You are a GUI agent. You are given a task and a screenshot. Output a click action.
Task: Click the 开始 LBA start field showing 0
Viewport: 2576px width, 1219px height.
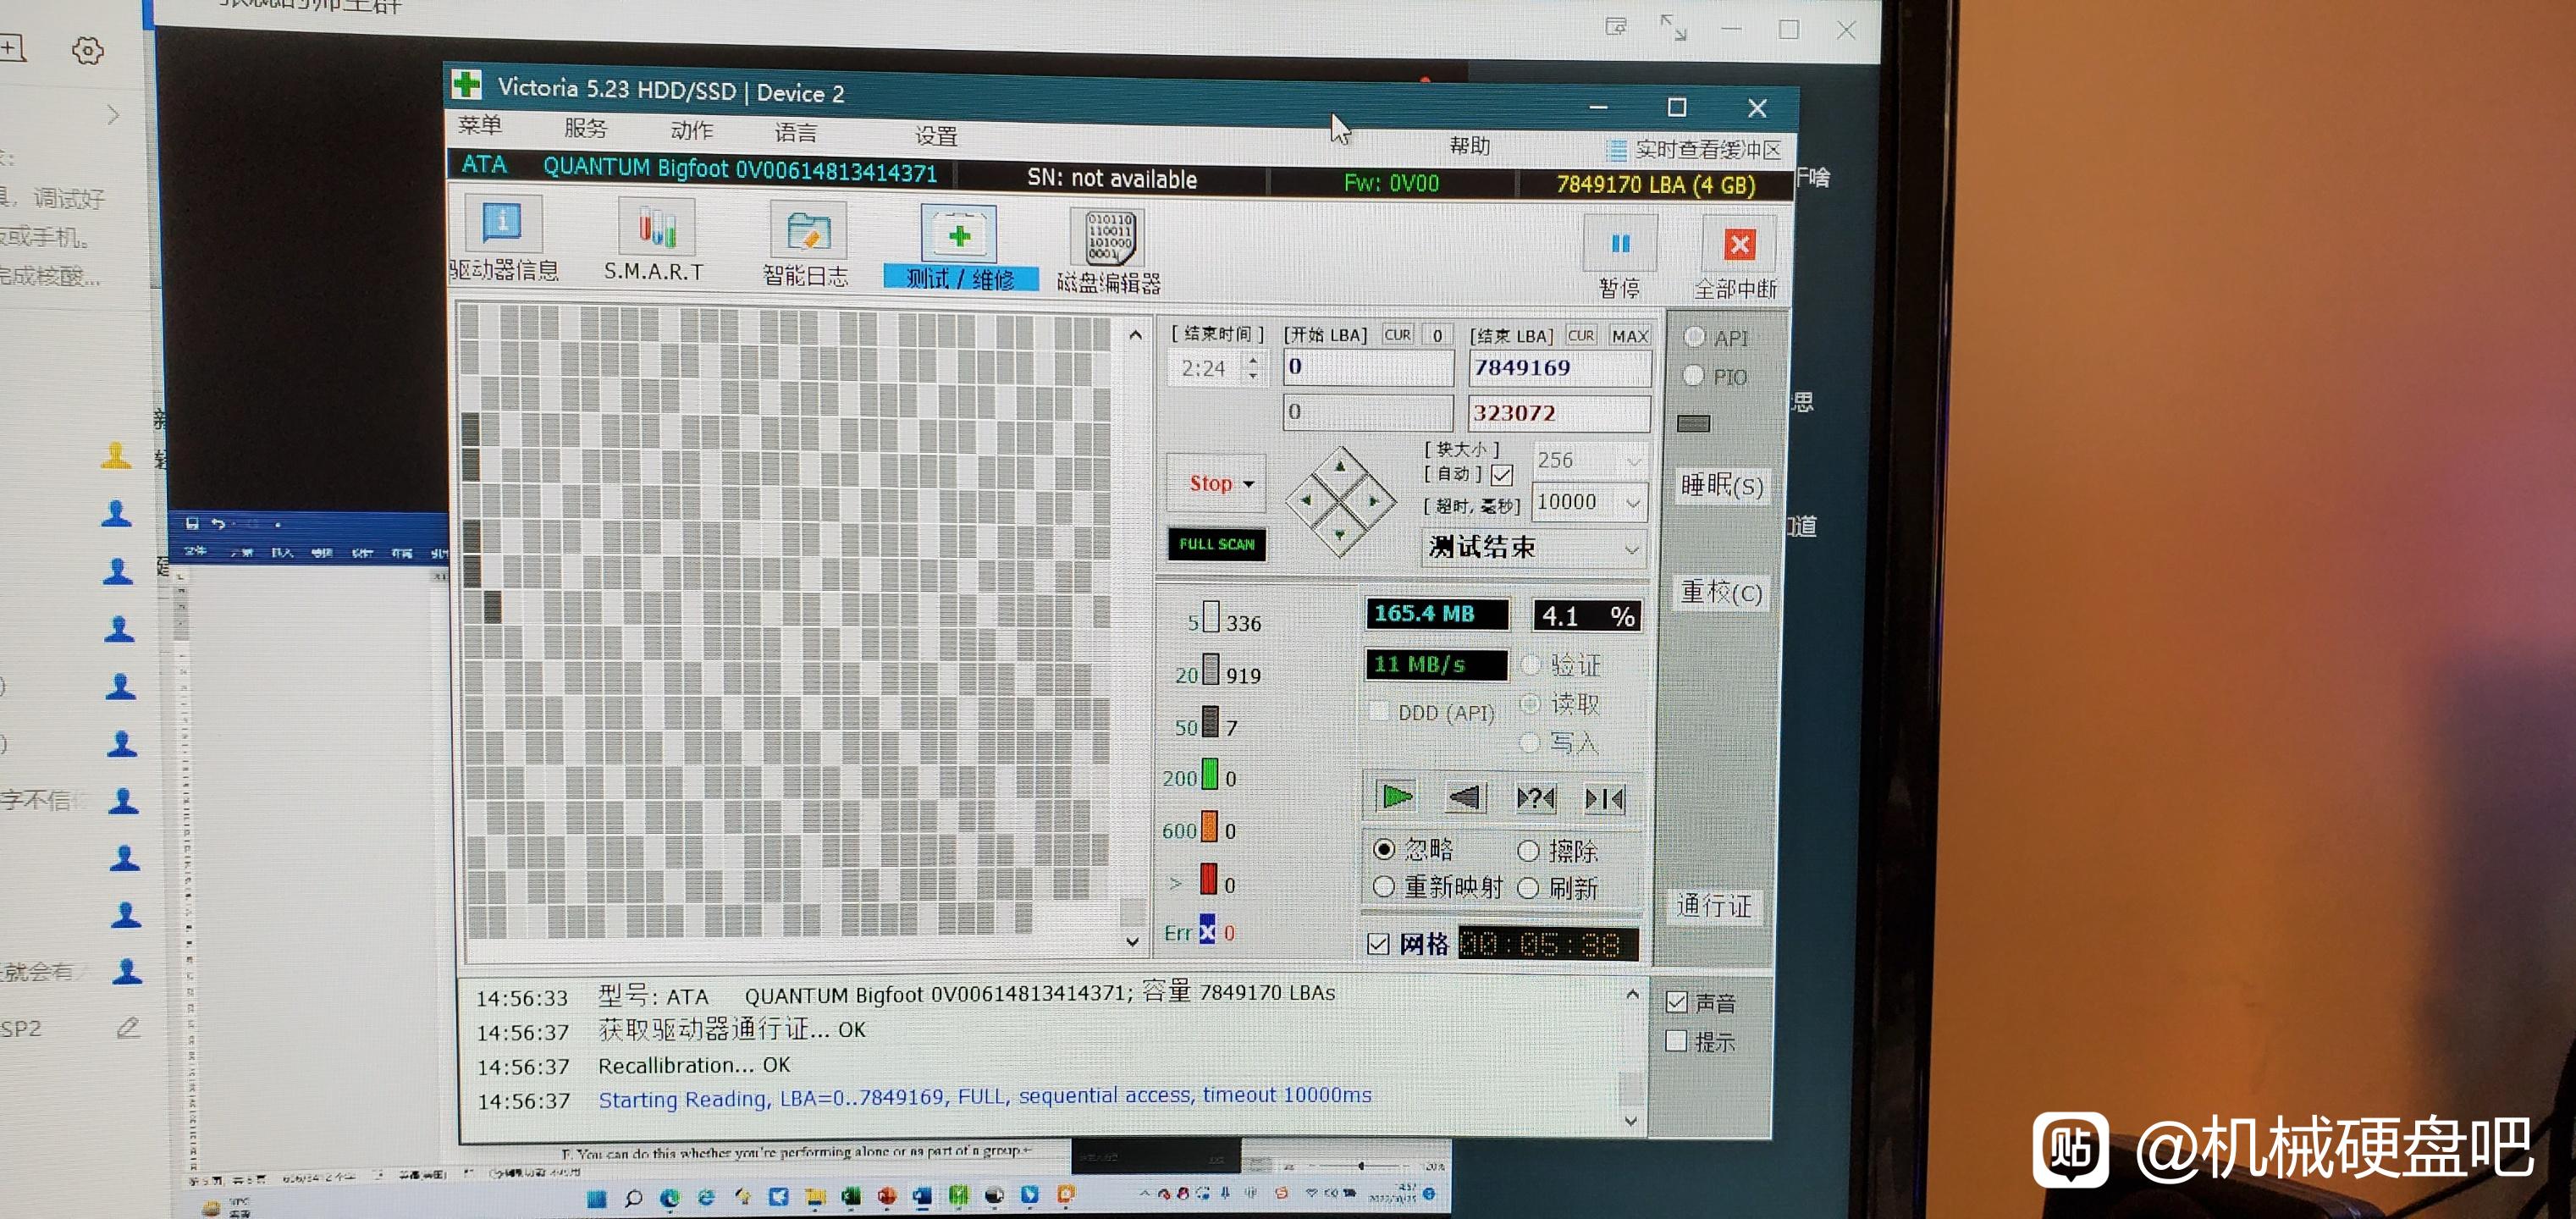[1368, 367]
